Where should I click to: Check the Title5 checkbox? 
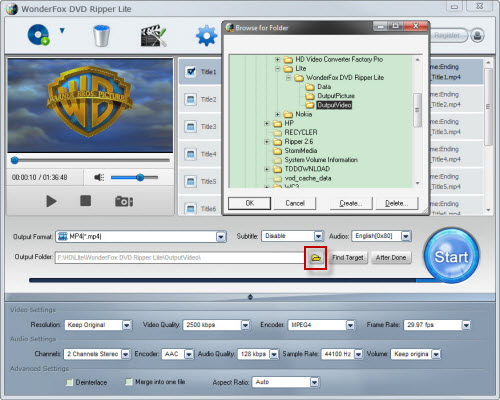pyautogui.click(x=191, y=181)
